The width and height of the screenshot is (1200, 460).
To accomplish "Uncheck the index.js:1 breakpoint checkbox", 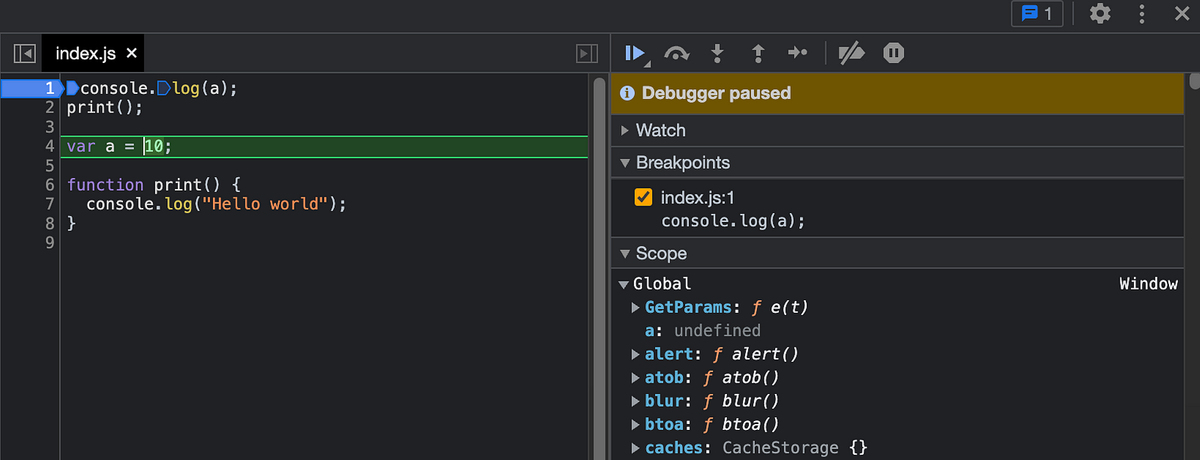I will pos(644,198).
